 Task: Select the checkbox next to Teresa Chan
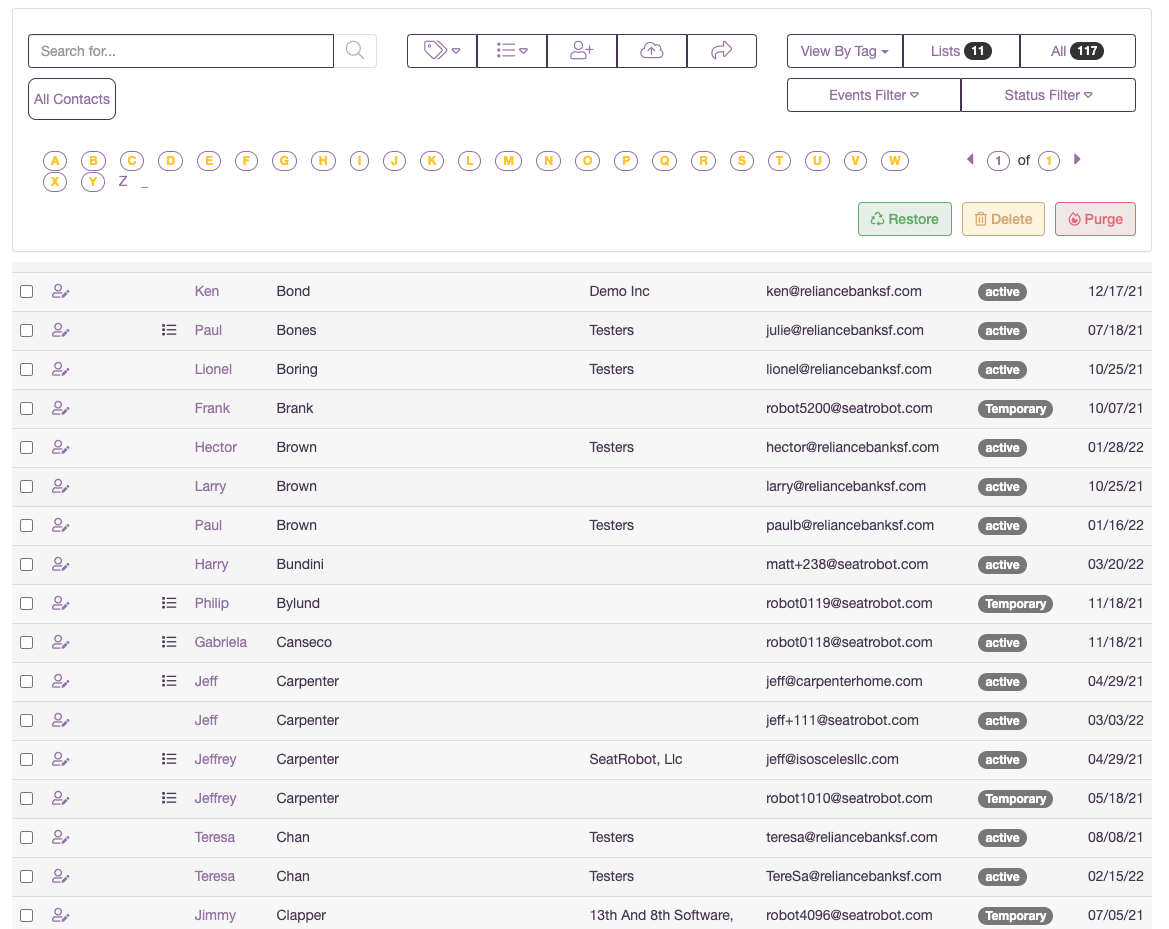point(26,837)
